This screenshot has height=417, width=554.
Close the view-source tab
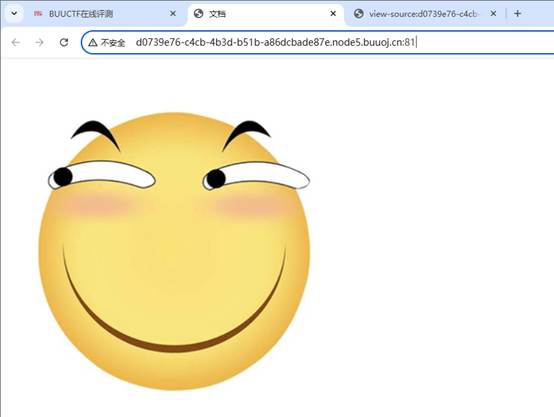493,14
